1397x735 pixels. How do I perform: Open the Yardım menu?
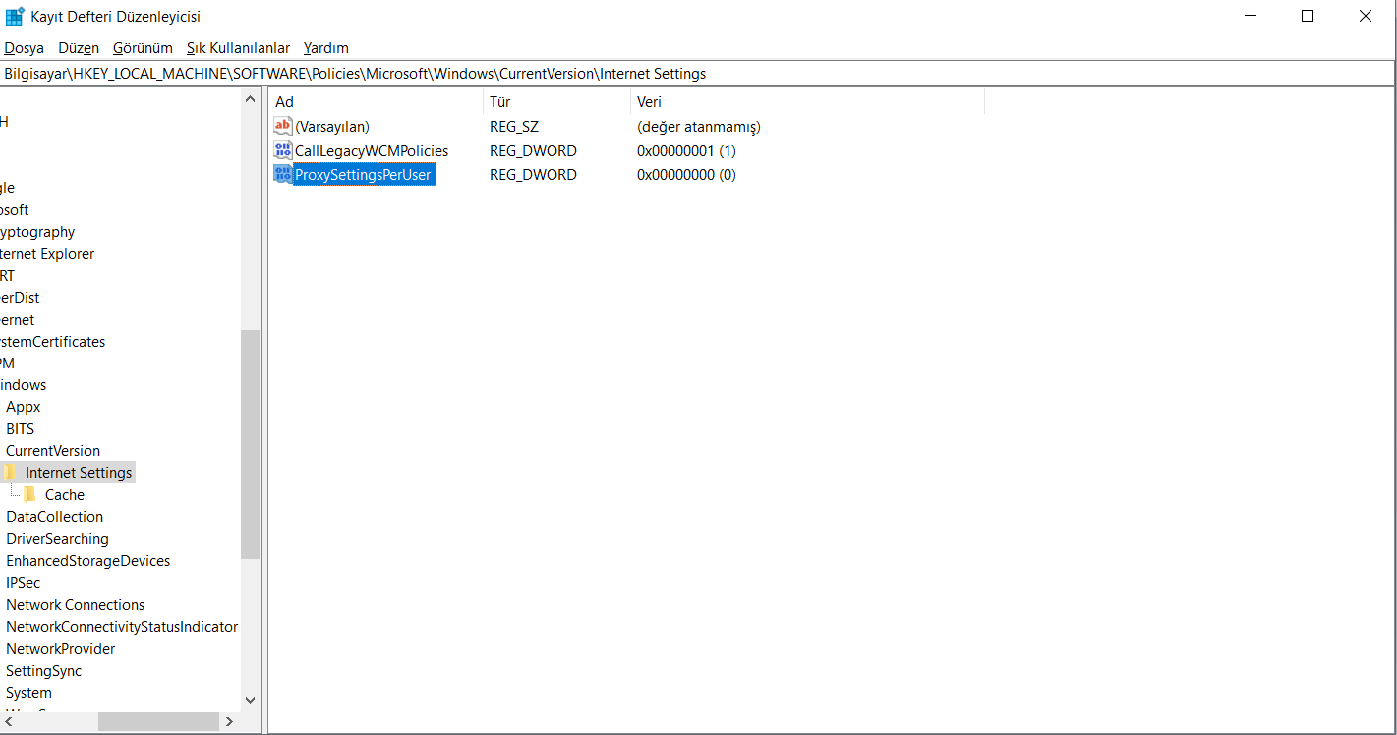click(326, 48)
